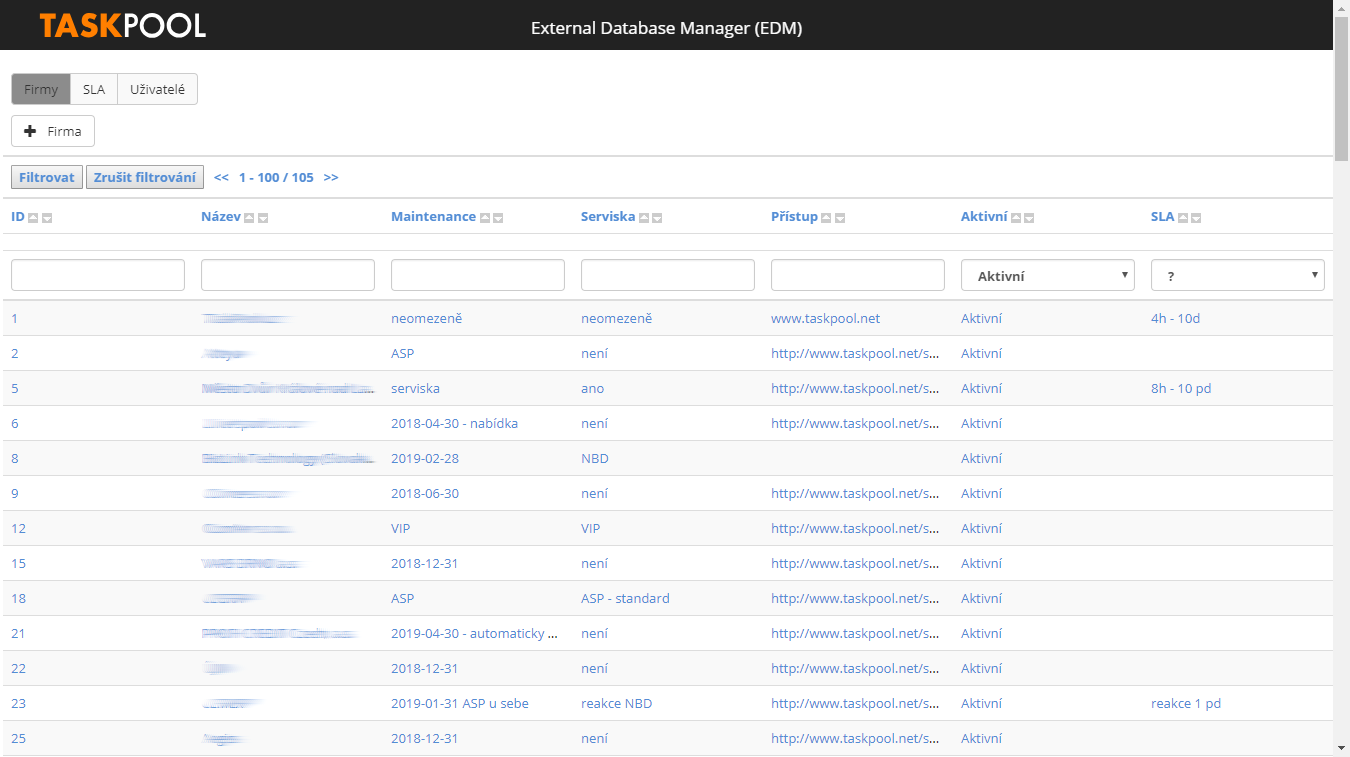Click Zrušit filtrování button
The height and width of the screenshot is (757, 1350).
145,177
